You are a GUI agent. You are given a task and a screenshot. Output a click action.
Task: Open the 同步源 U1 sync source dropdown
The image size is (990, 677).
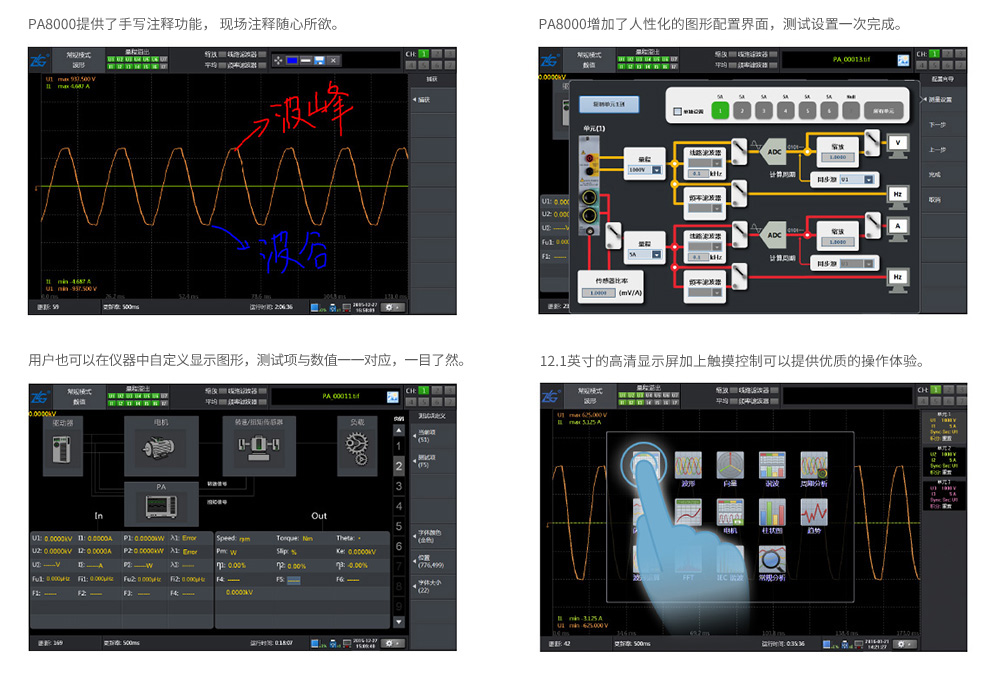pos(855,178)
